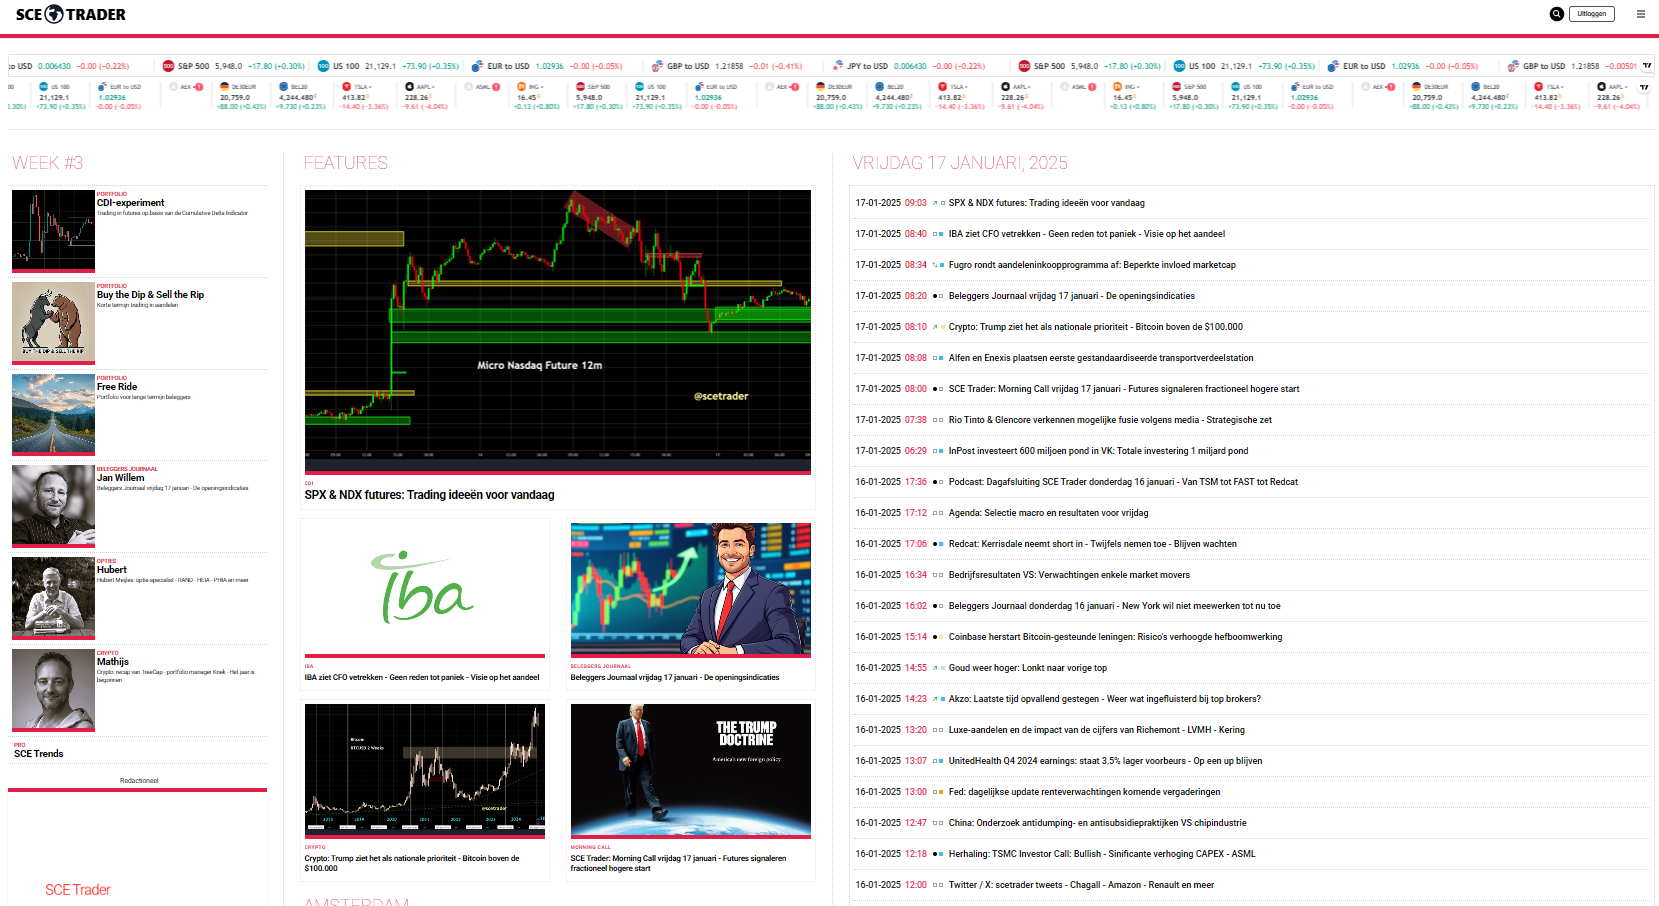Open the 'CDI-experiment' title
Screen dimensions: 1659x906
(x=131, y=203)
